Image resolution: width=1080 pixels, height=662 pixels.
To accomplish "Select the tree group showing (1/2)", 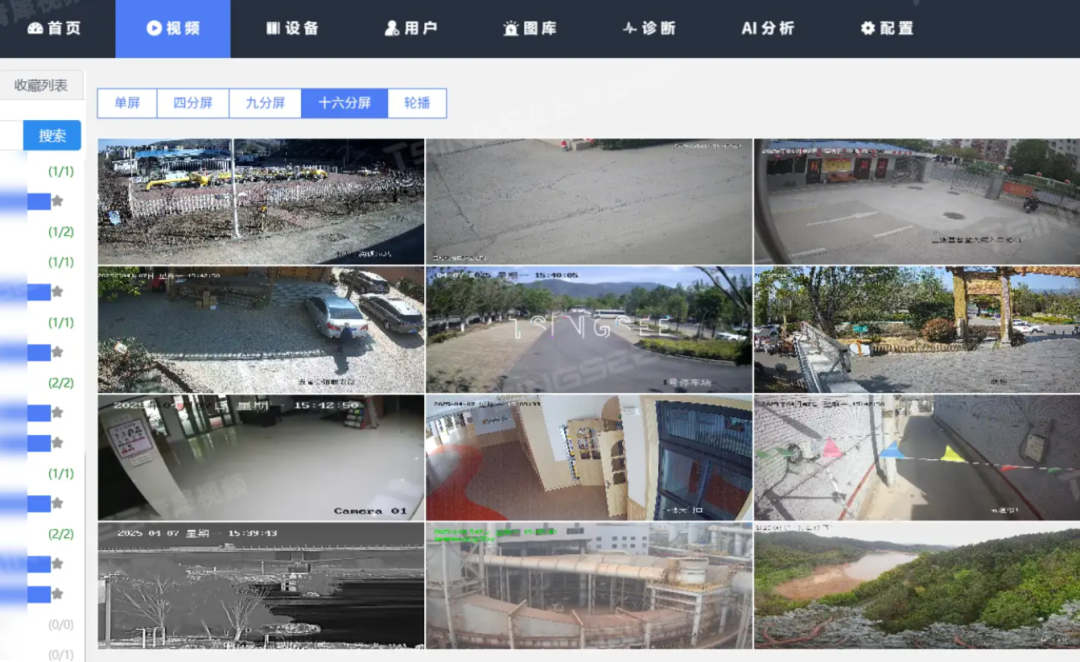I will tap(61, 231).
